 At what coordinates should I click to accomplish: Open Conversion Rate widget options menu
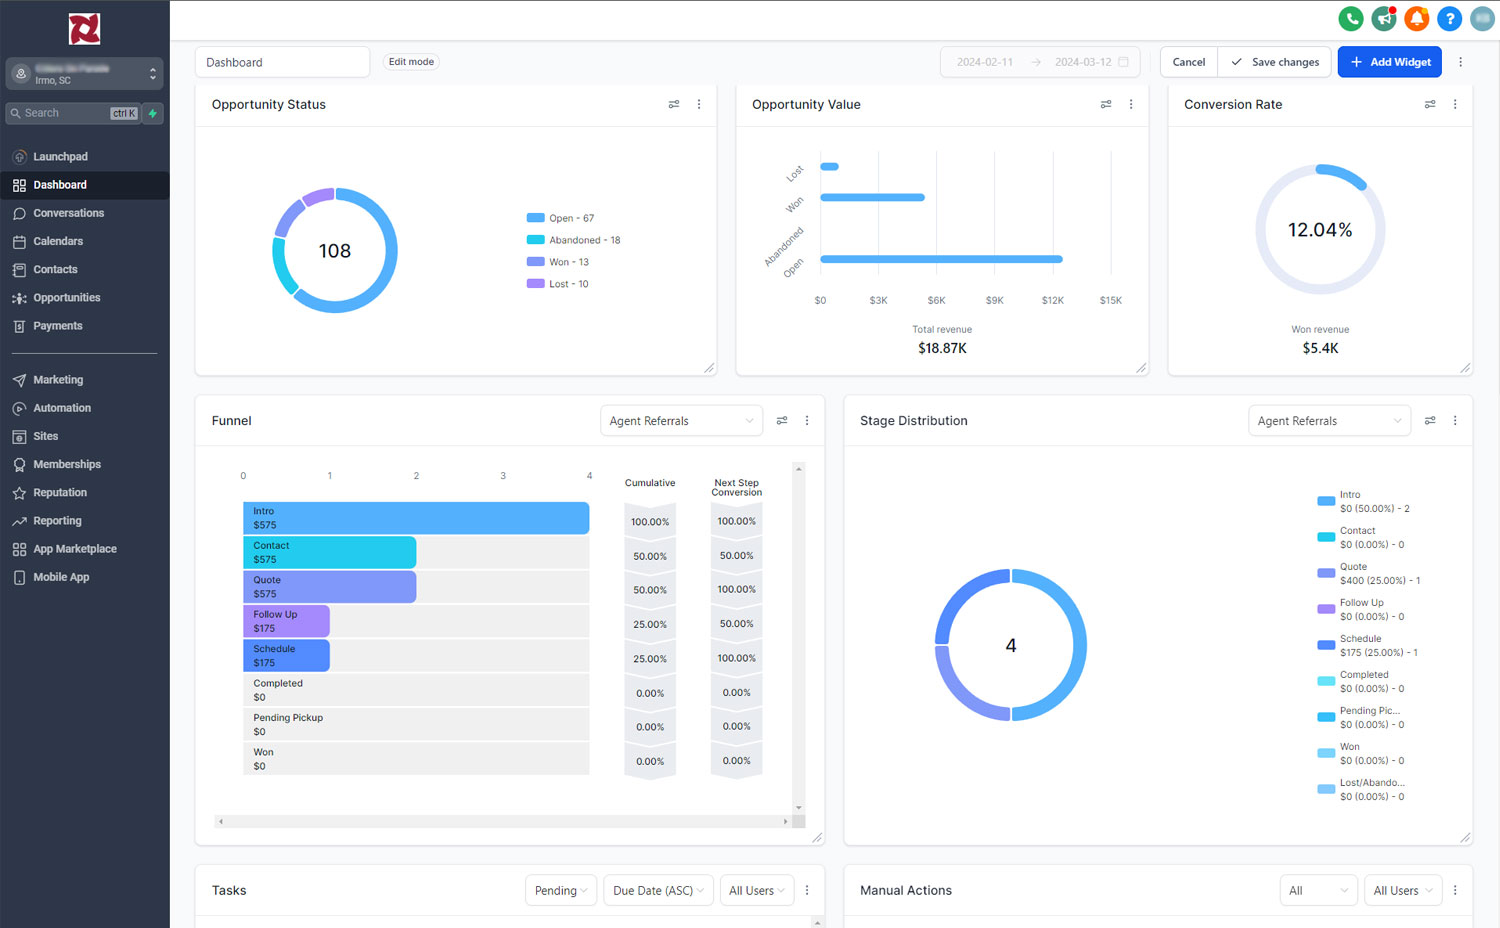coord(1455,104)
